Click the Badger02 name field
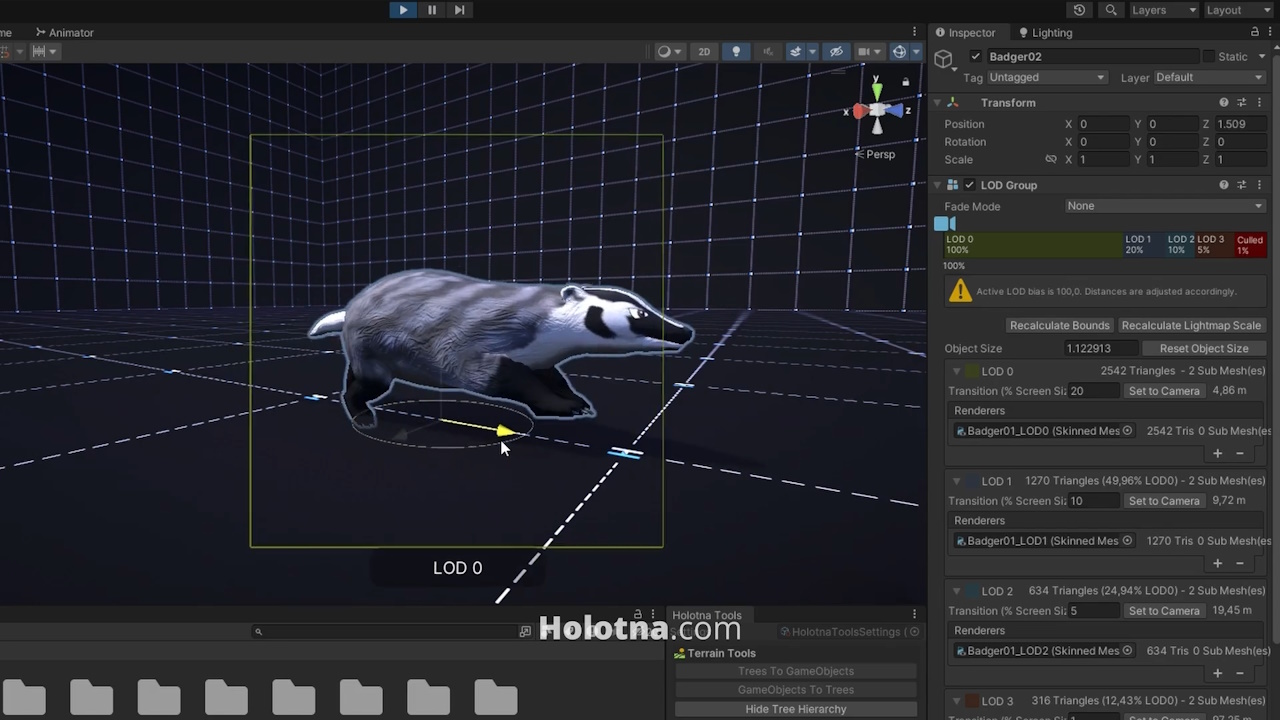Image resolution: width=1280 pixels, height=720 pixels. click(1091, 57)
